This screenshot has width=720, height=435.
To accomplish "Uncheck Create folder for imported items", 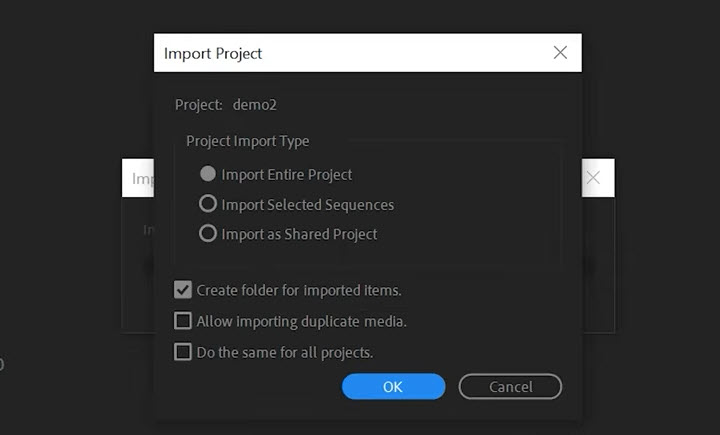I will tap(183, 291).
